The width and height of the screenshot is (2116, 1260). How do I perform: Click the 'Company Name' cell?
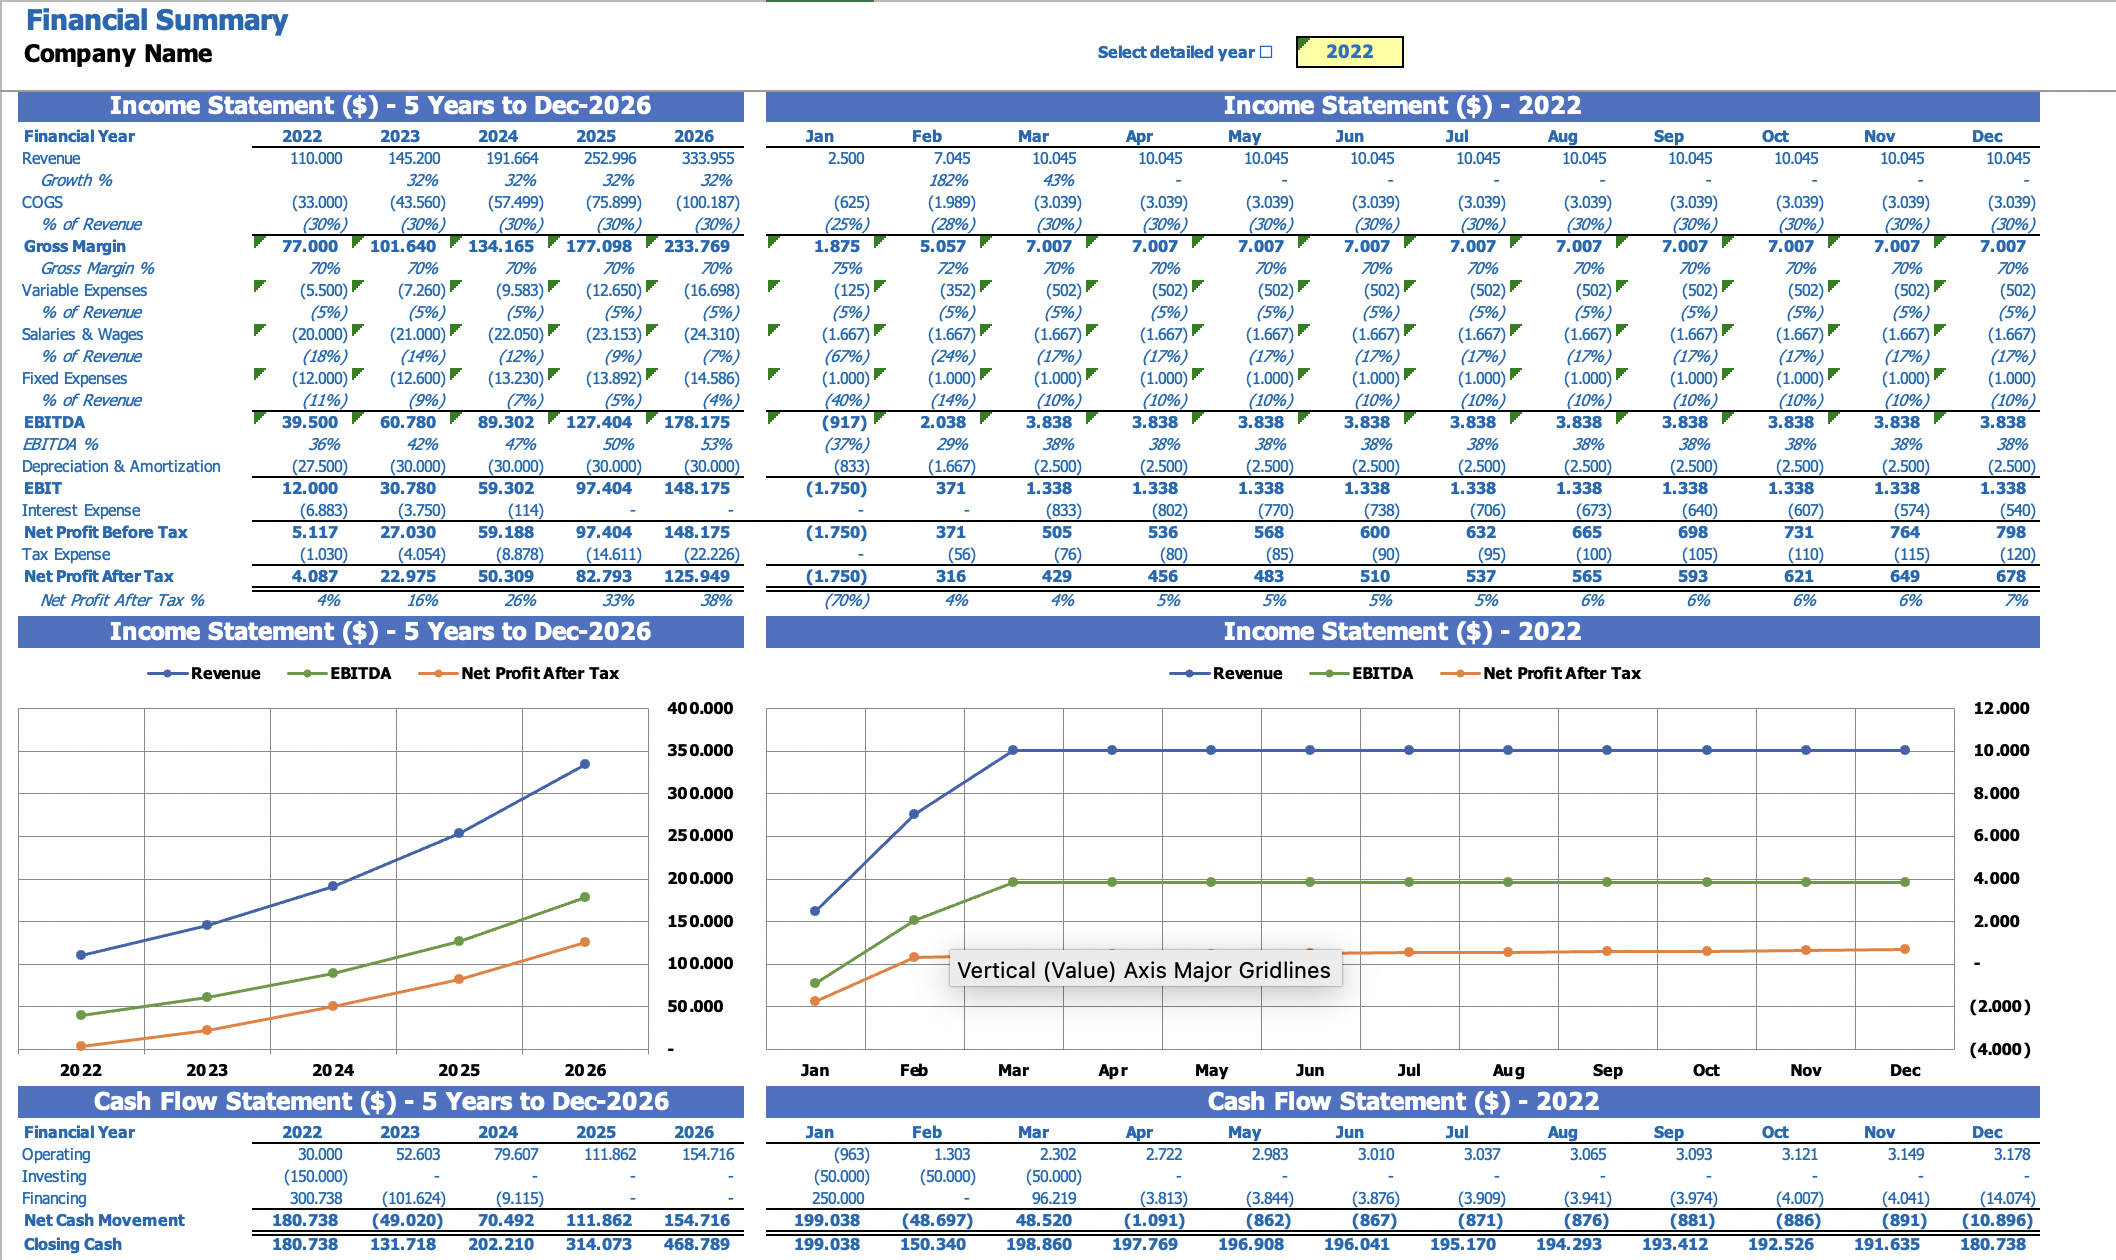pos(118,54)
